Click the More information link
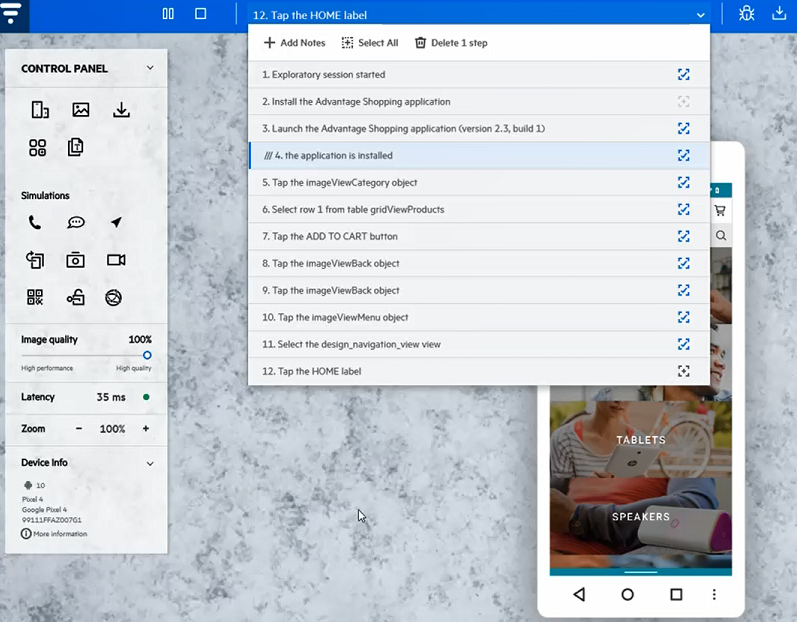 pos(60,534)
